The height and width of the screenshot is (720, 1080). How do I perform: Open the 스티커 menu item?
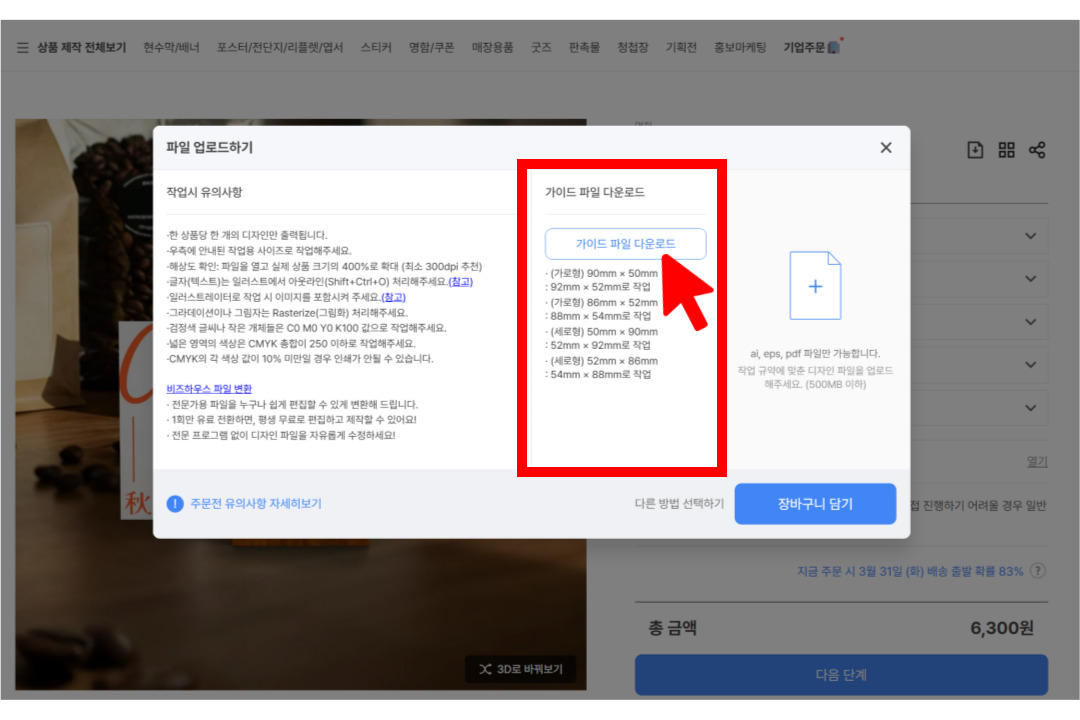pyautogui.click(x=376, y=46)
